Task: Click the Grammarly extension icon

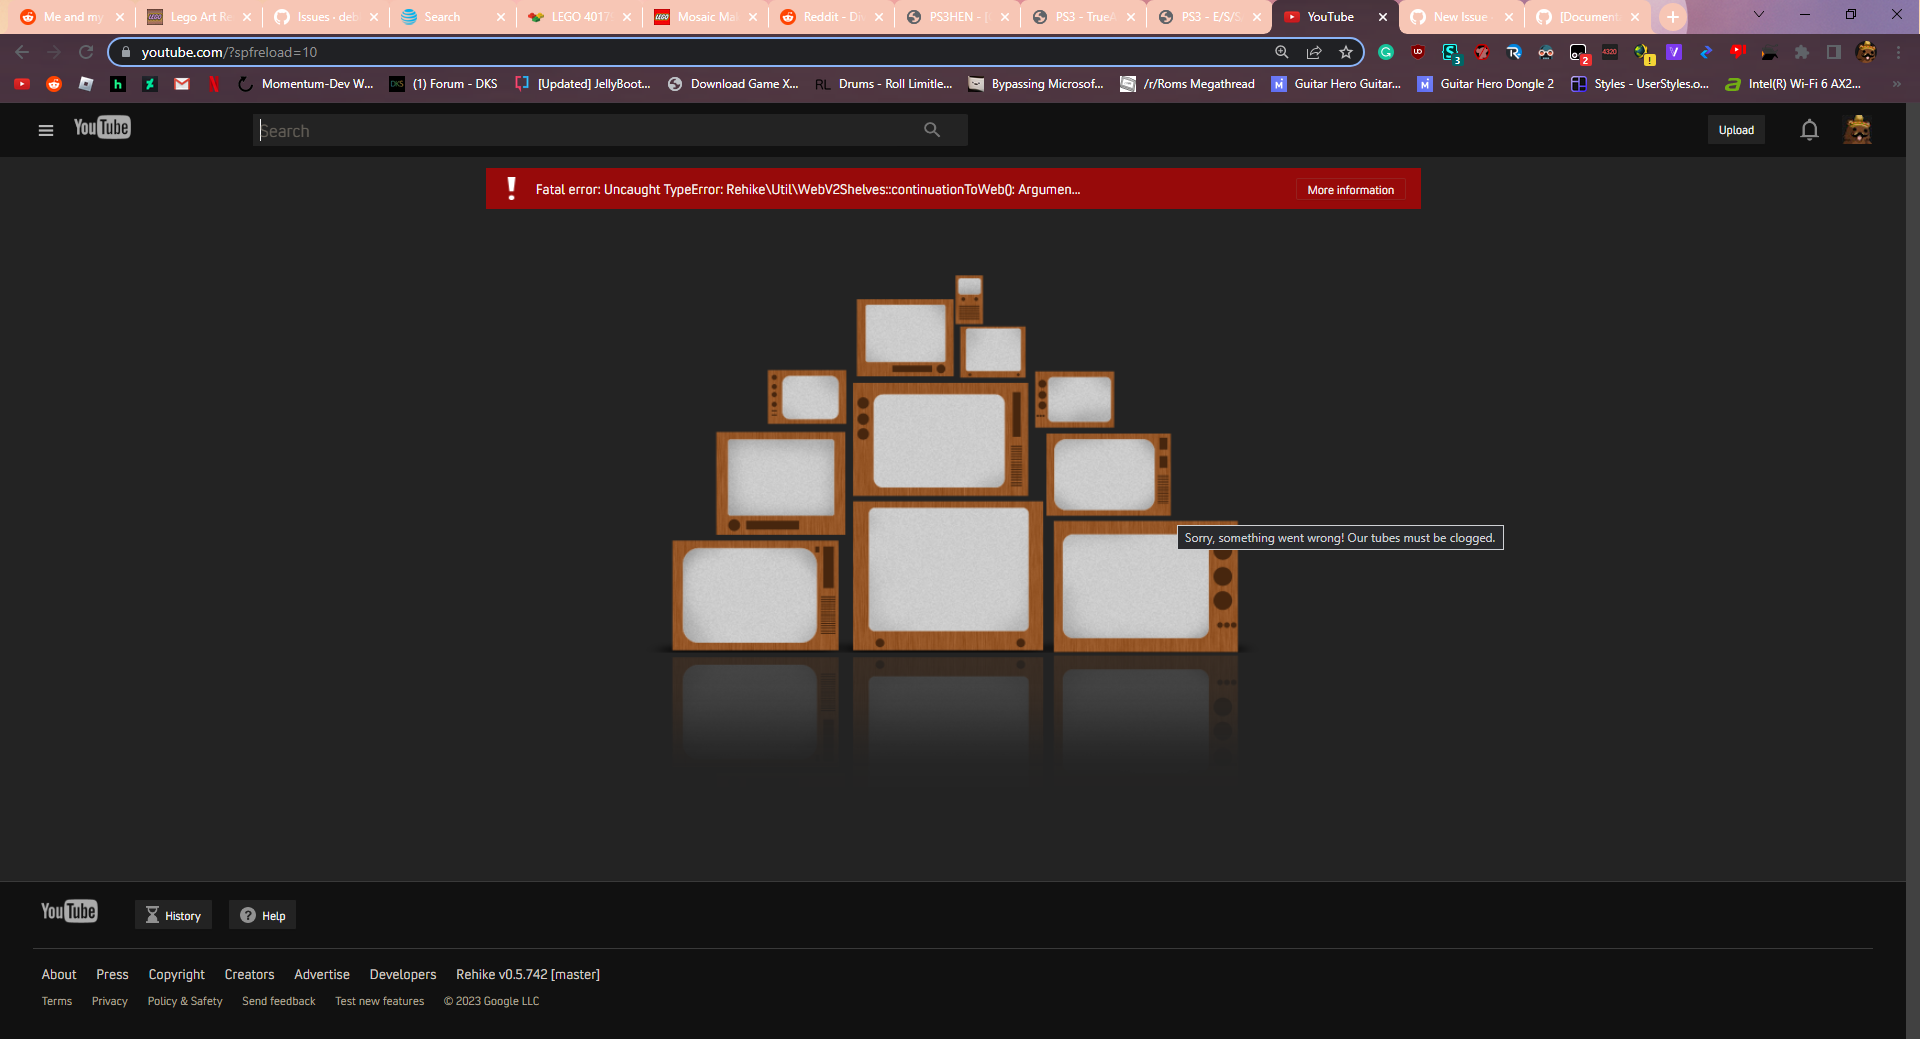Action: tap(1386, 52)
